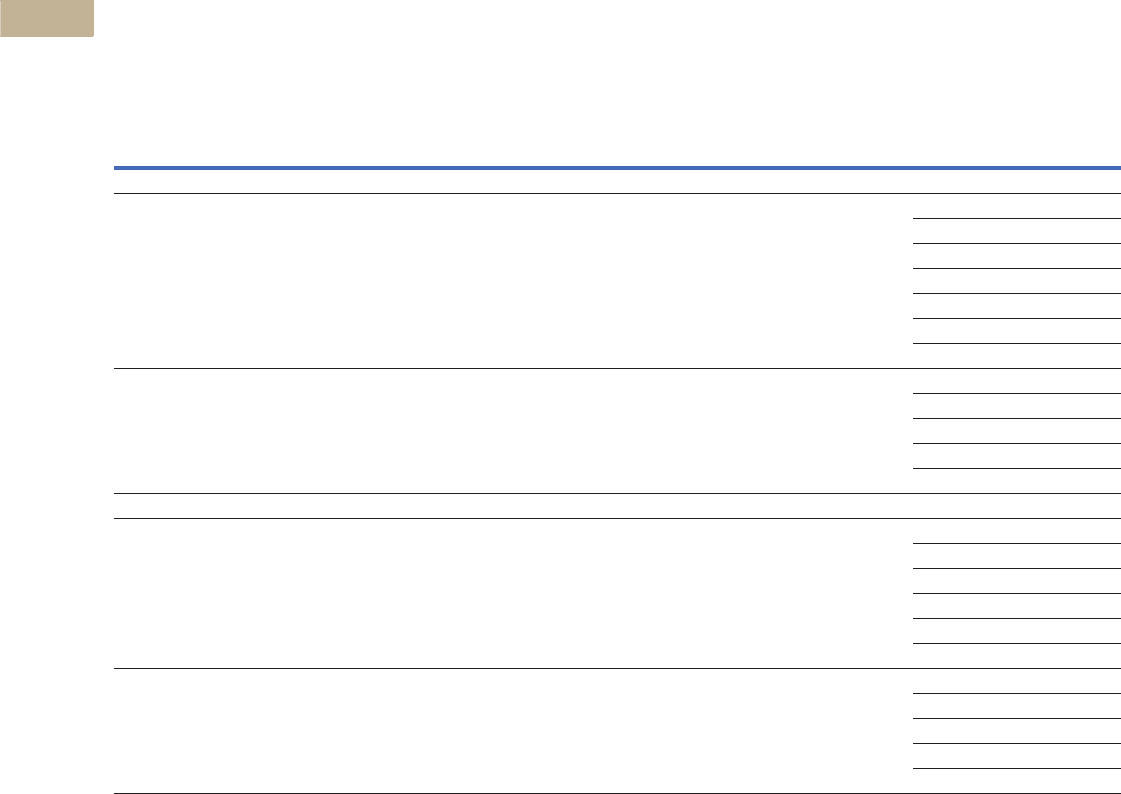The width and height of the screenshot is (1121, 794).
Task: Click the large blank left cell of first section
Action: pyautogui.click(x=513, y=281)
